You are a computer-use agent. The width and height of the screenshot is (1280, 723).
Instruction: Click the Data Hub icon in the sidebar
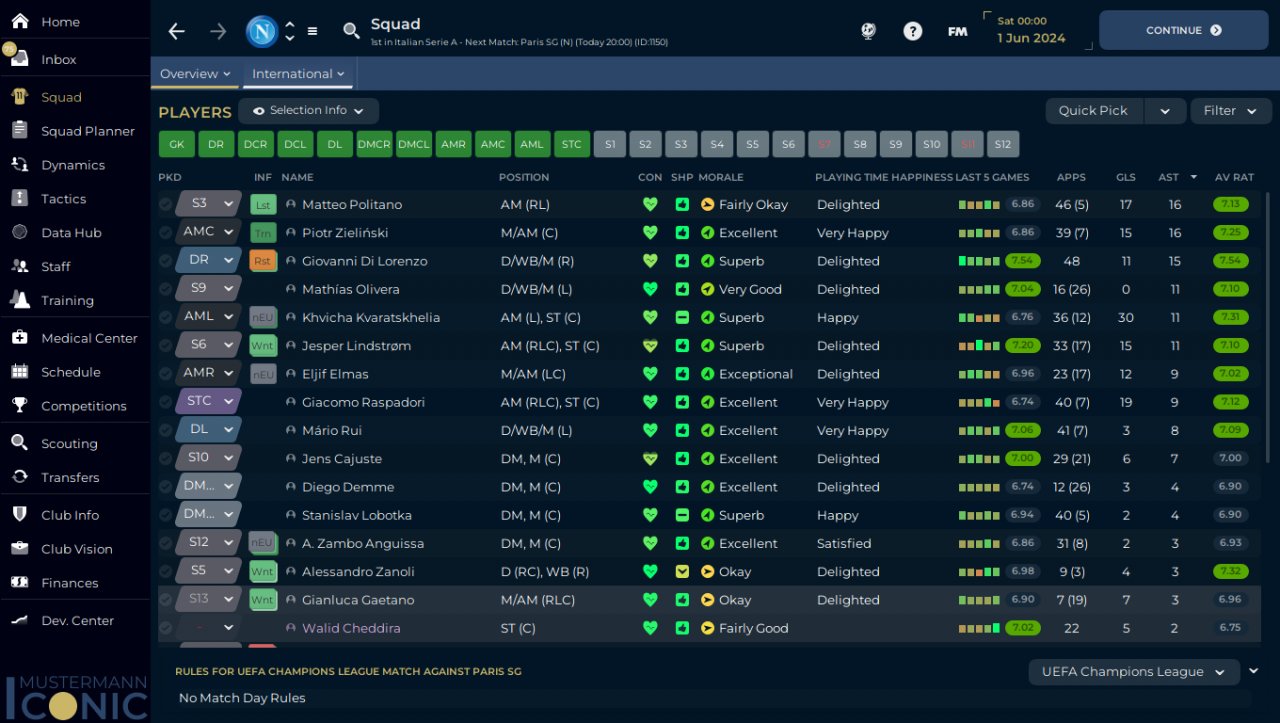20,232
